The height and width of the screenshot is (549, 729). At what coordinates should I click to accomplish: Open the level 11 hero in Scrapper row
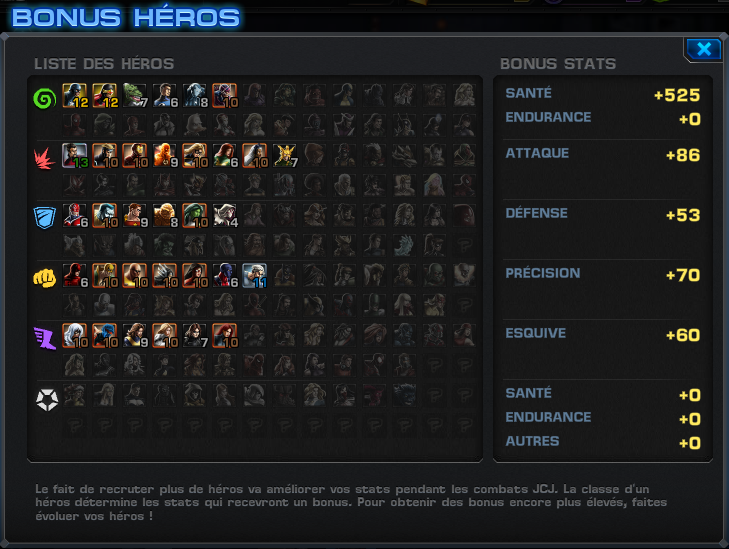[x=254, y=275]
